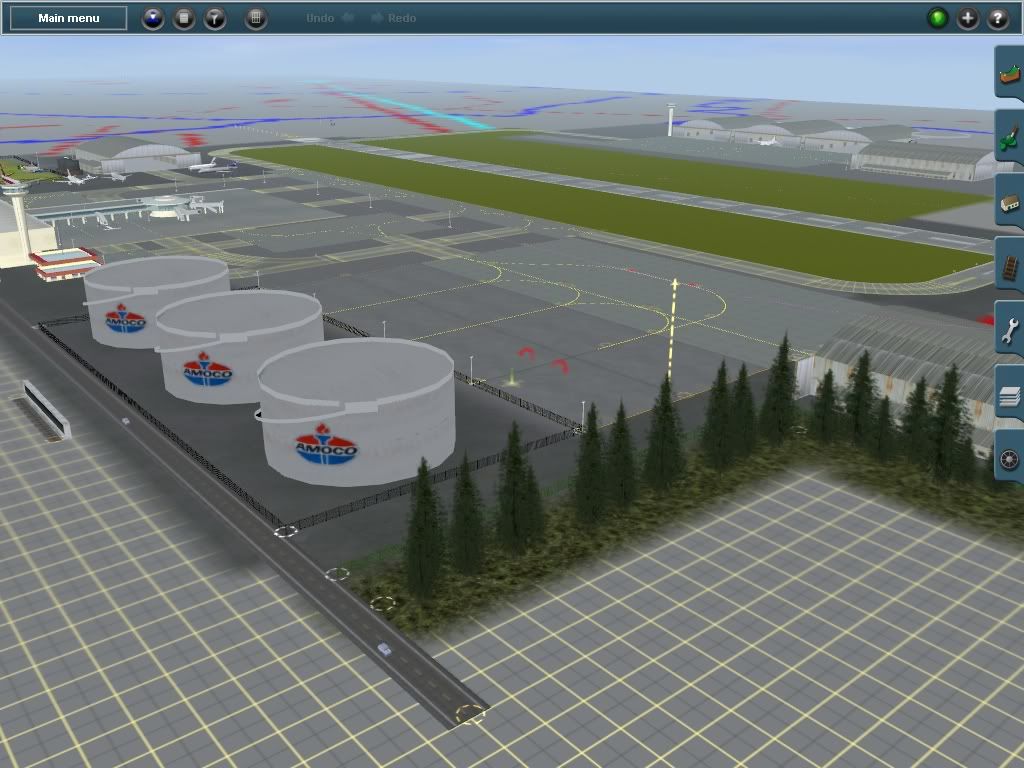Open help with the question mark icon
This screenshot has width=1024, height=768.
[x=998, y=18]
